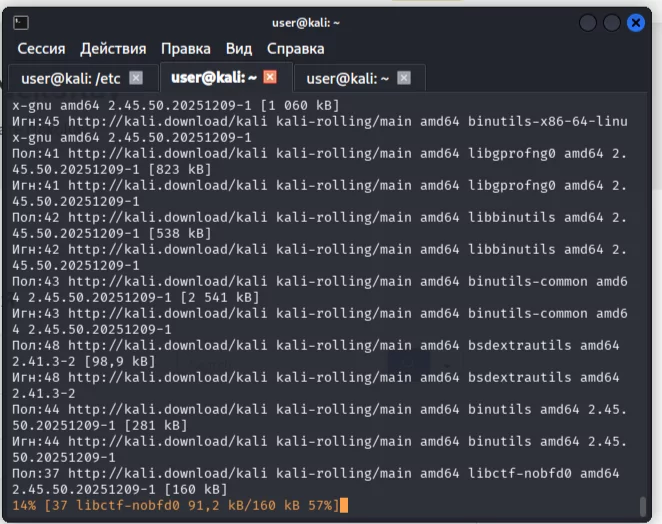Click the terminal icon in the title bar
This screenshot has width=662, height=524.
(x=21, y=22)
